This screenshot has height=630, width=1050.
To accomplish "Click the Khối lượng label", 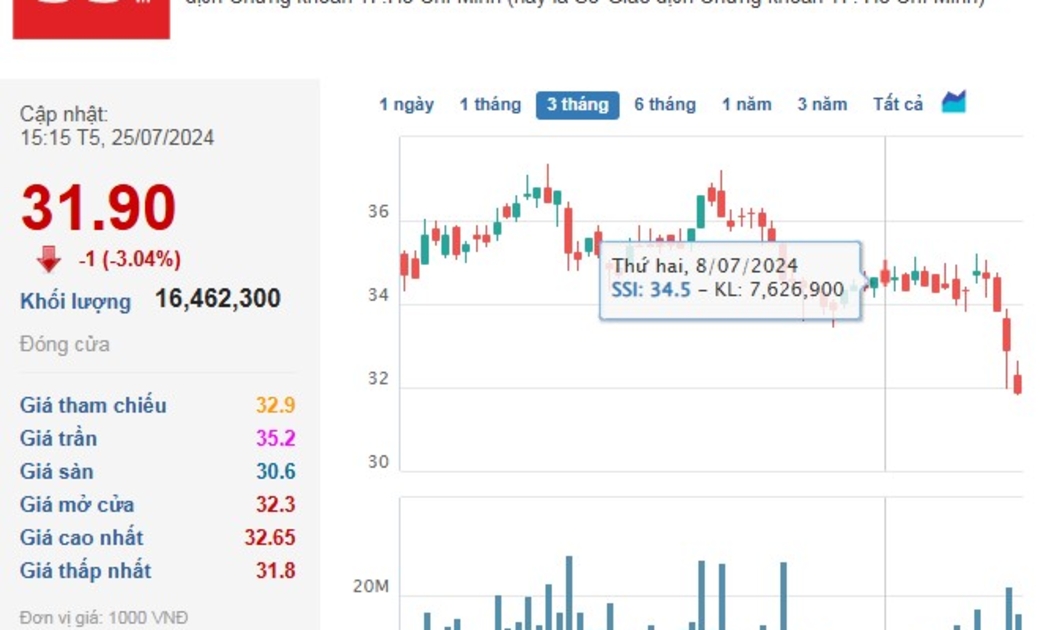I will 75,301.
